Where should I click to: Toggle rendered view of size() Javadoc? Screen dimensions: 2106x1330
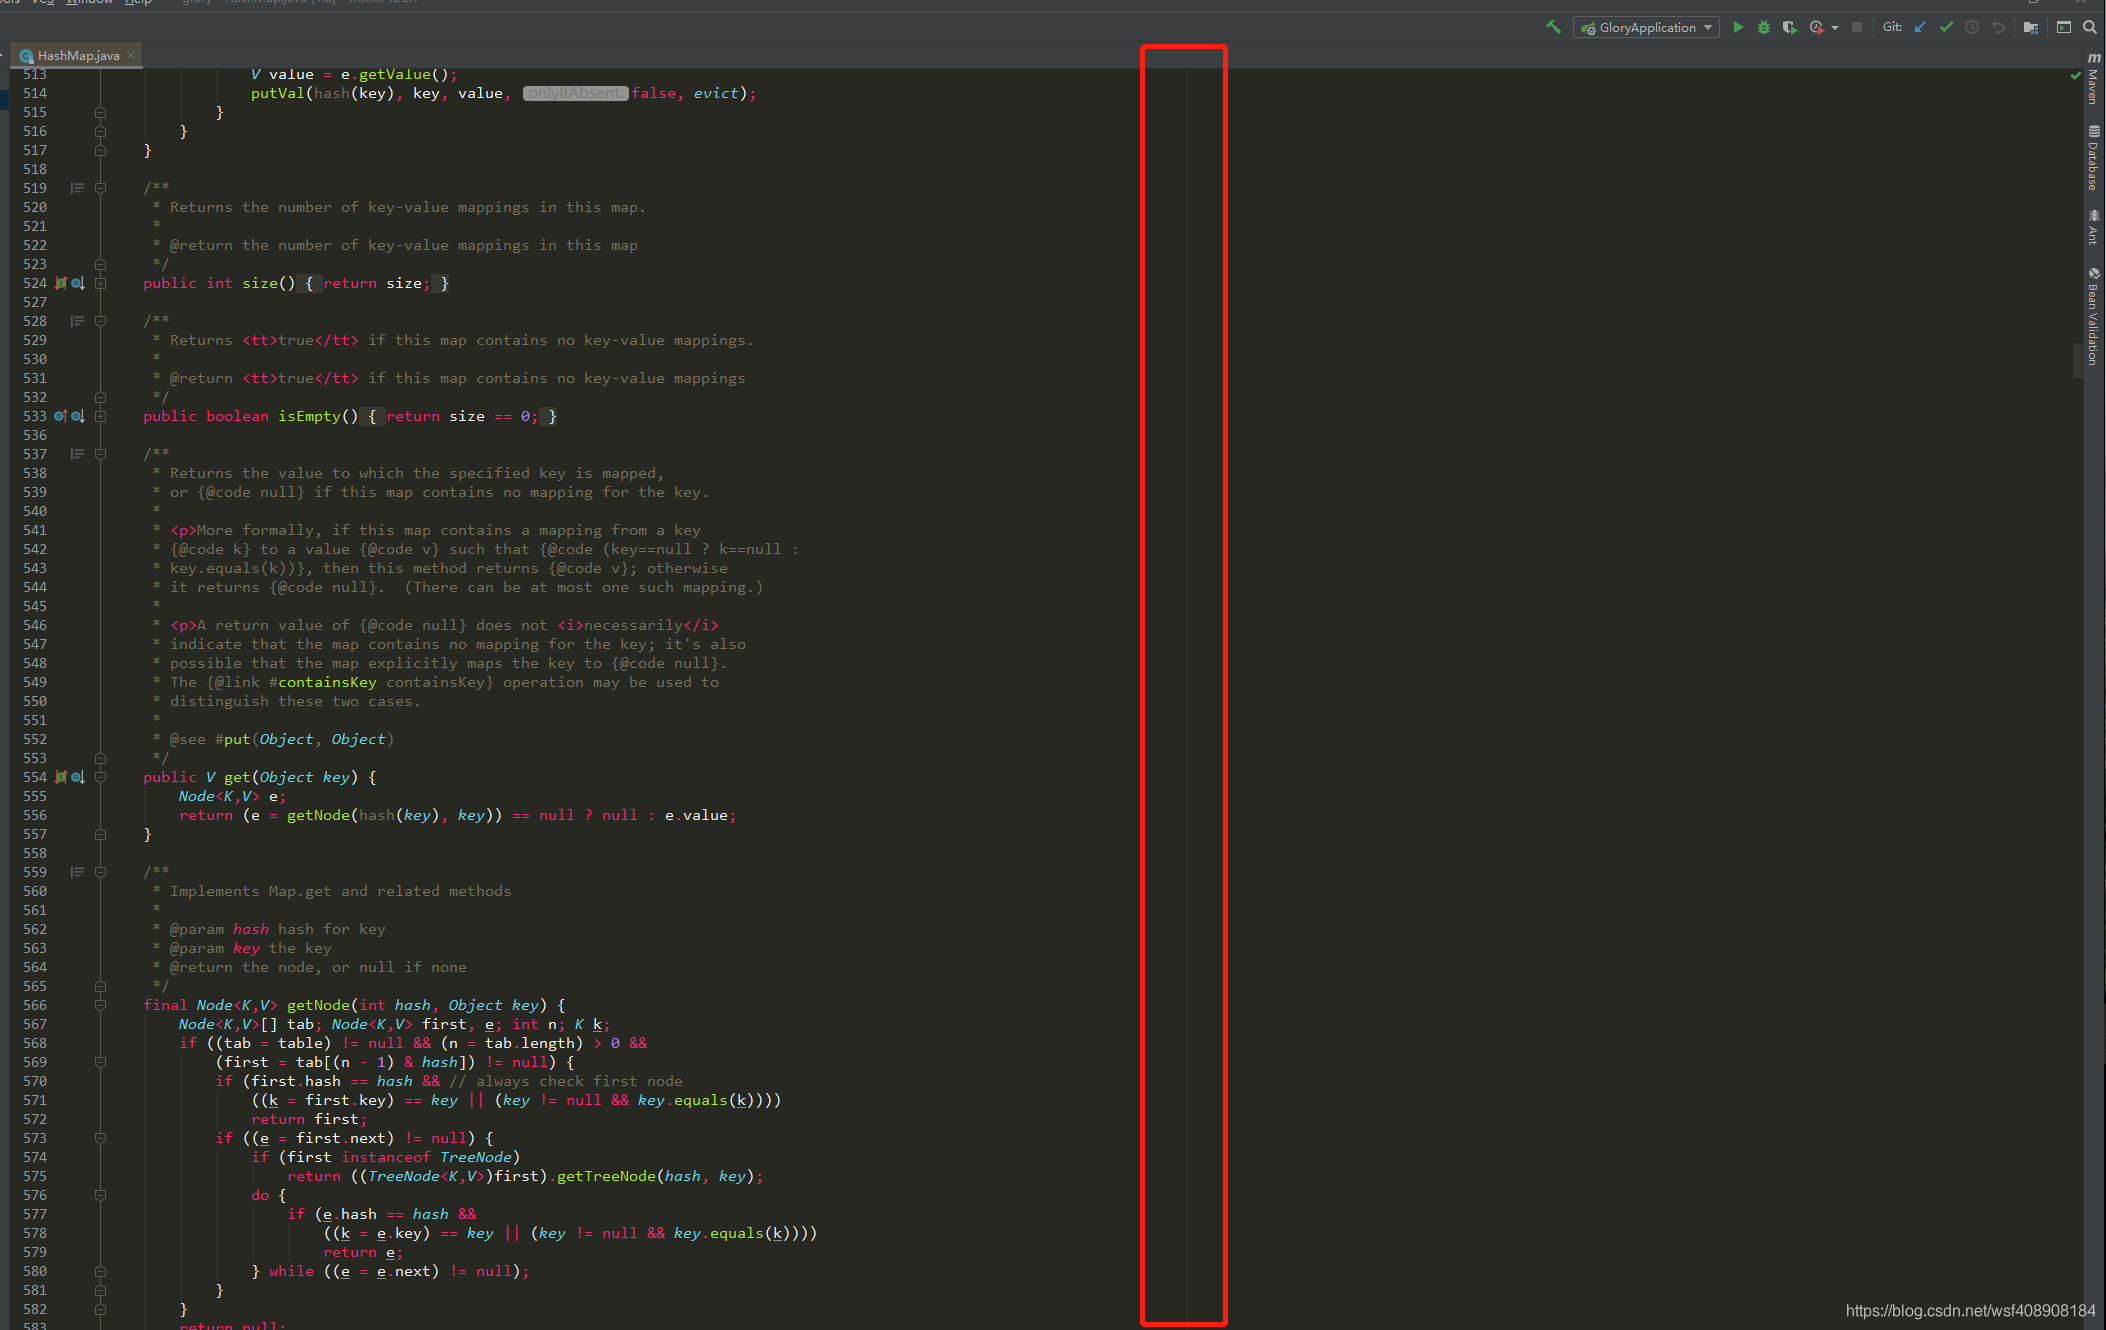click(77, 188)
